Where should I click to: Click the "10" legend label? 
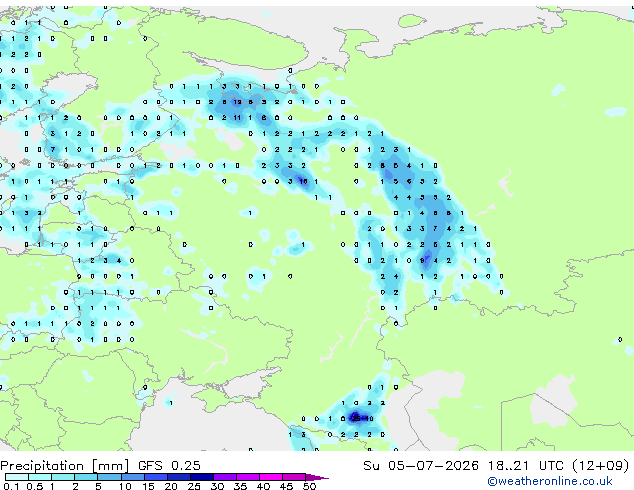point(125,486)
